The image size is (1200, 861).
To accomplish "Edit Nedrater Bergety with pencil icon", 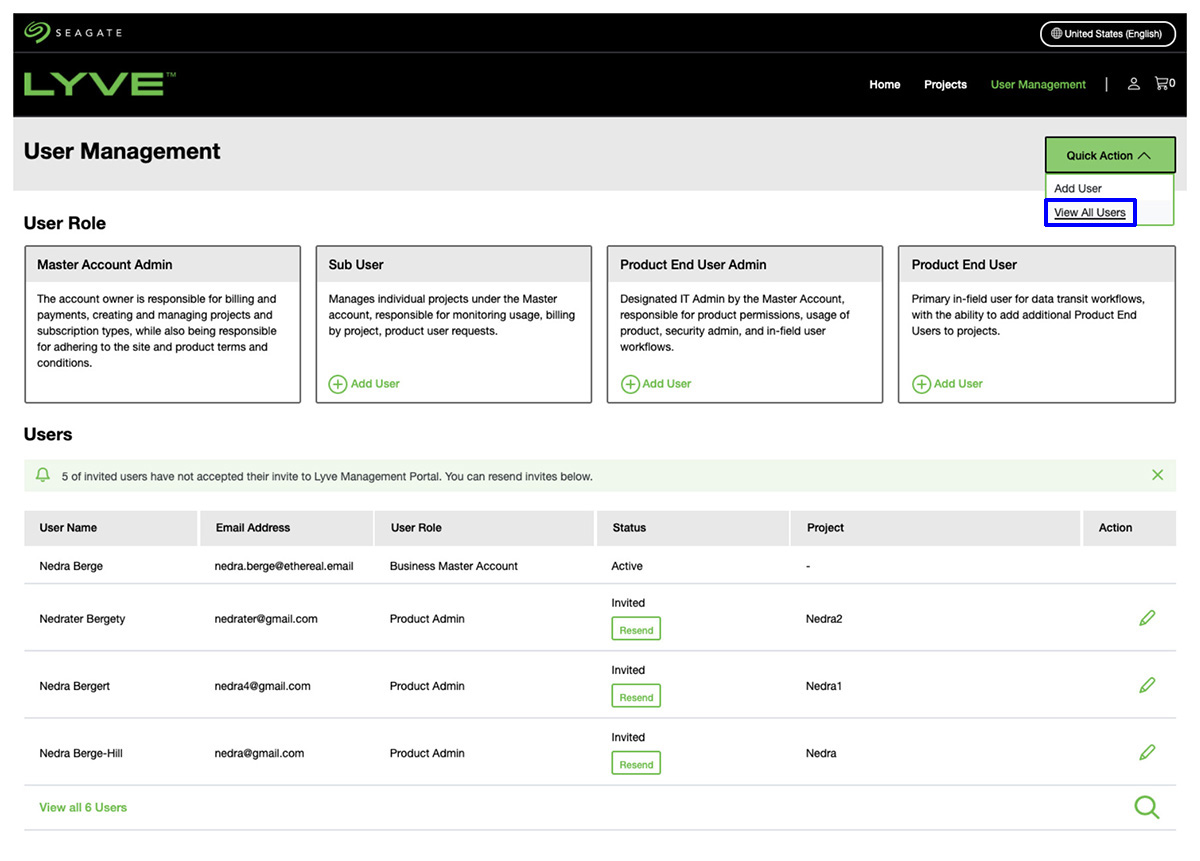I will (1147, 618).
